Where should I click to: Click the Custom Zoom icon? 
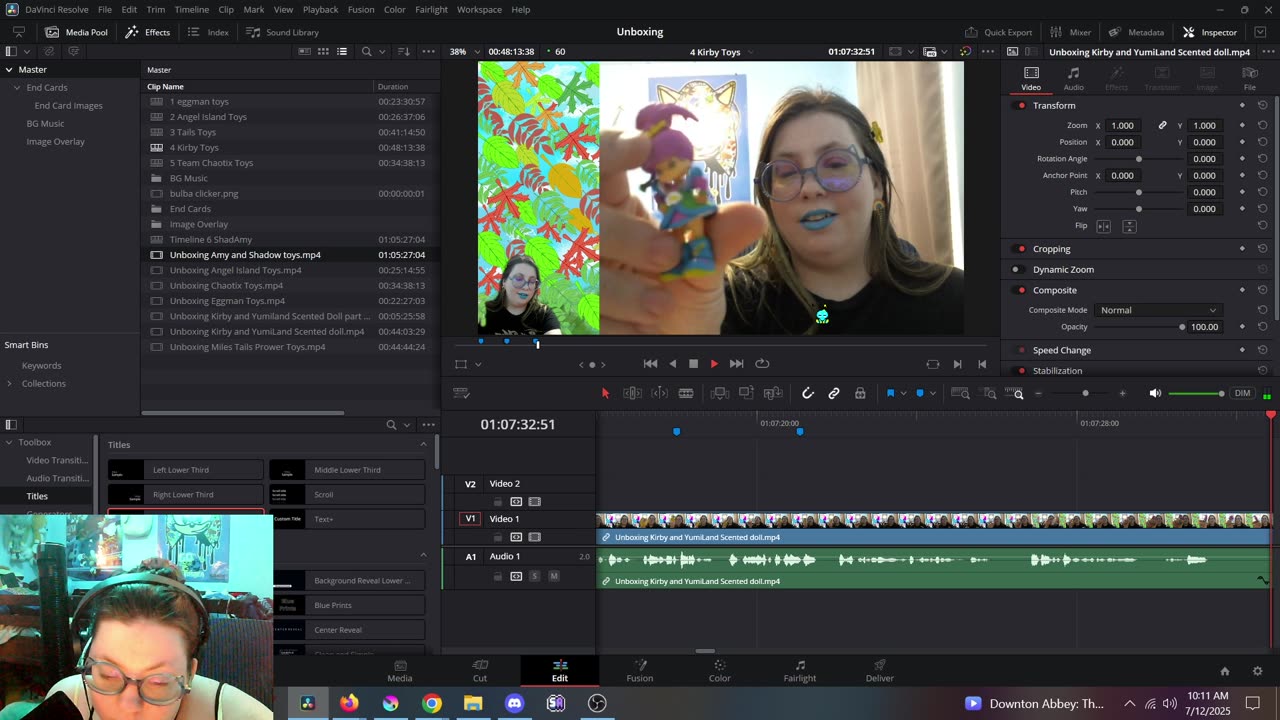tap(1015, 393)
